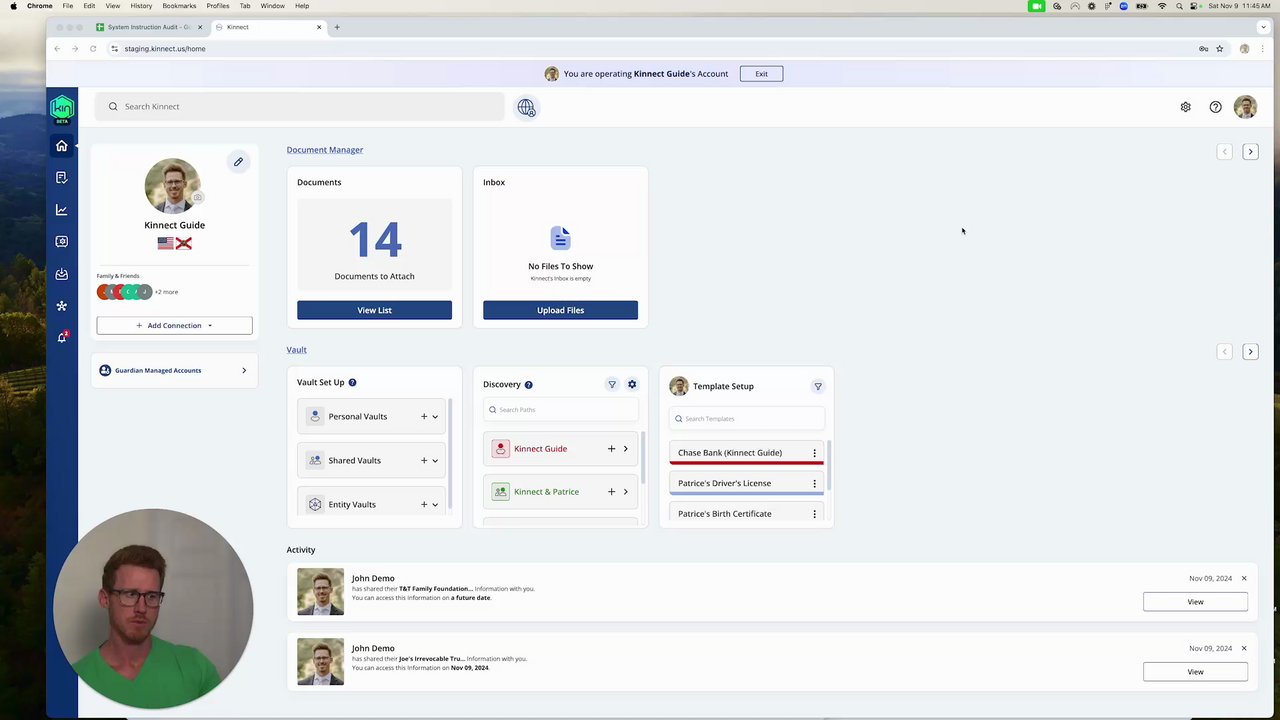
Task: Open options for Patrice's Birth Certificate
Action: pyautogui.click(x=814, y=514)
